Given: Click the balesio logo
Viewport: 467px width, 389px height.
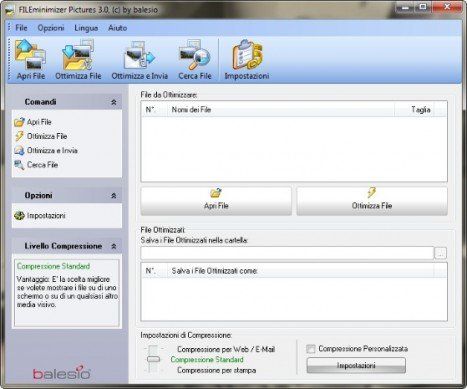Looking at the screenshot, I should tap(62, 373).
